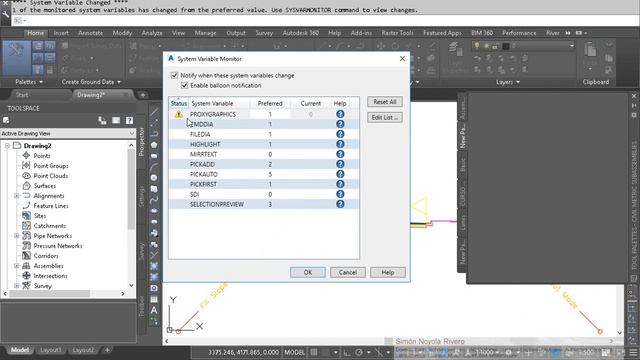
Task: Click PROXYGRAPHICS warning status icon
Action: (179, 115)
